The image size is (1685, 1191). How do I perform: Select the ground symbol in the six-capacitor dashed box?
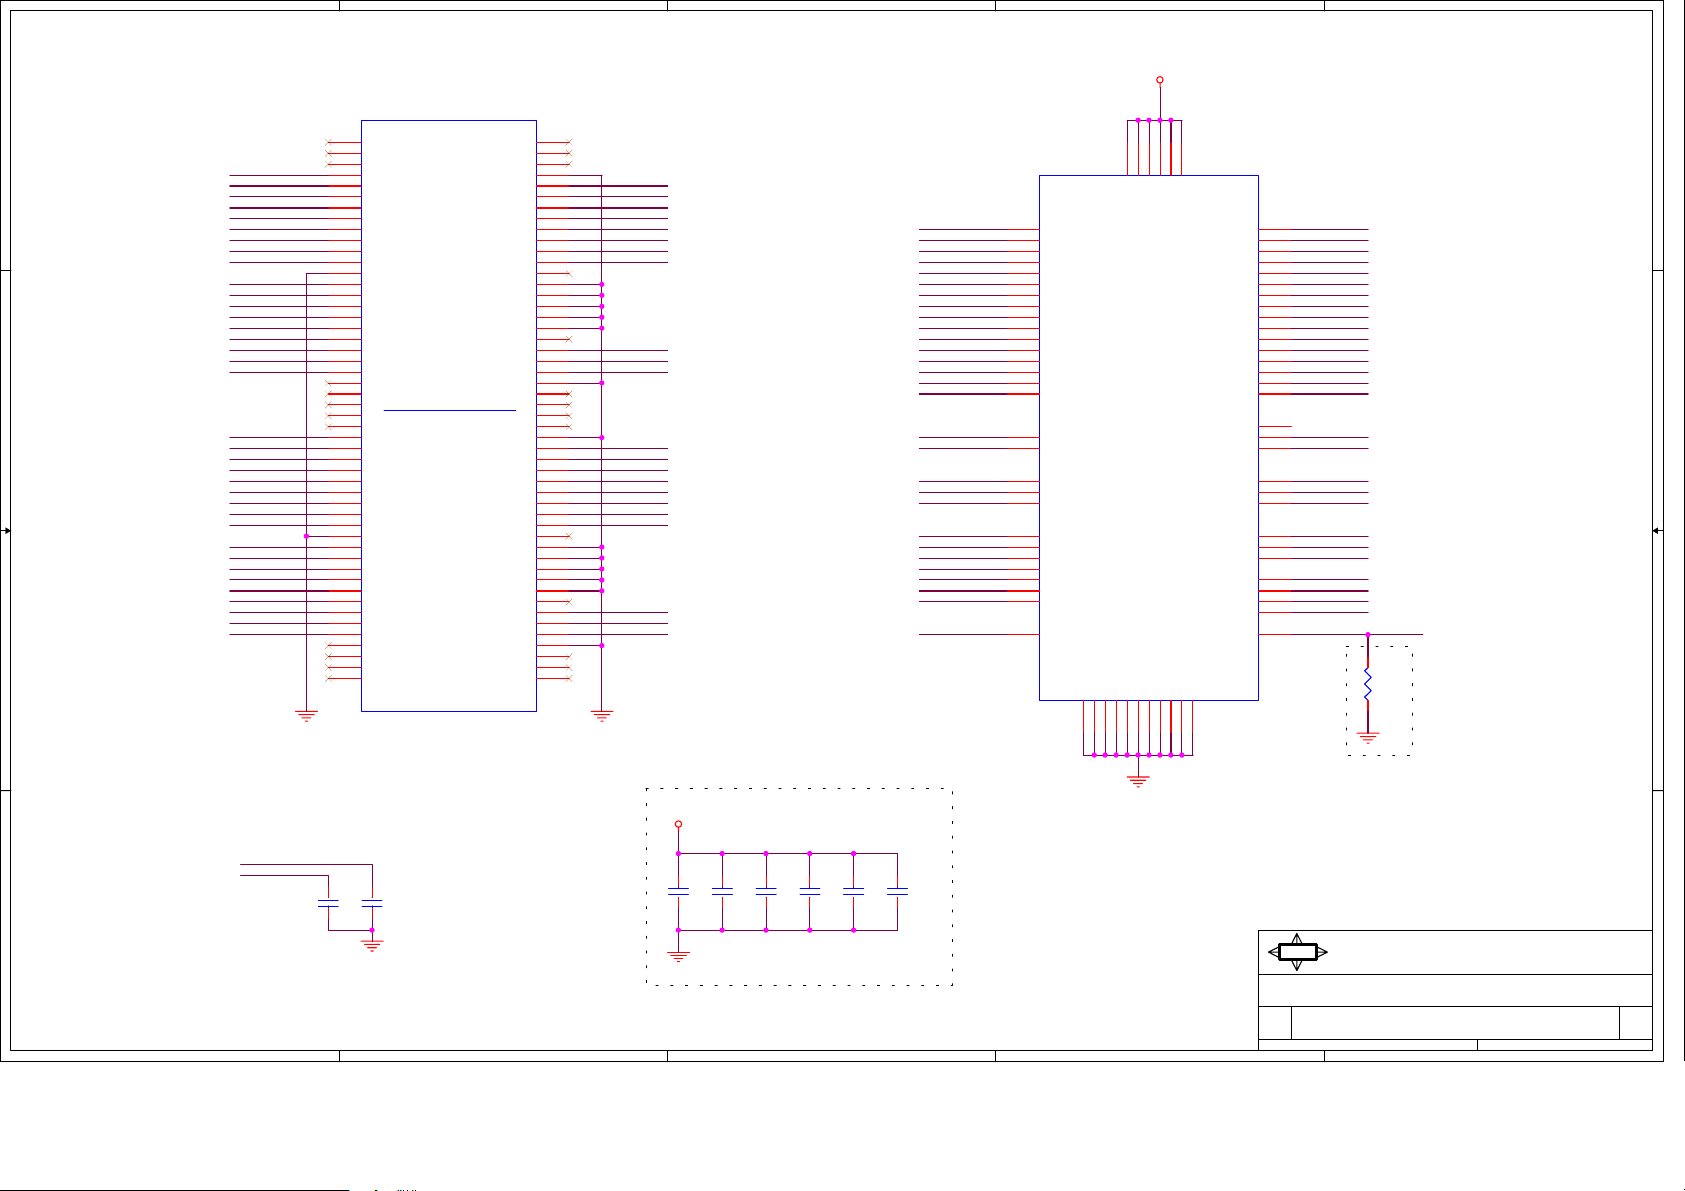click(678, 957)
